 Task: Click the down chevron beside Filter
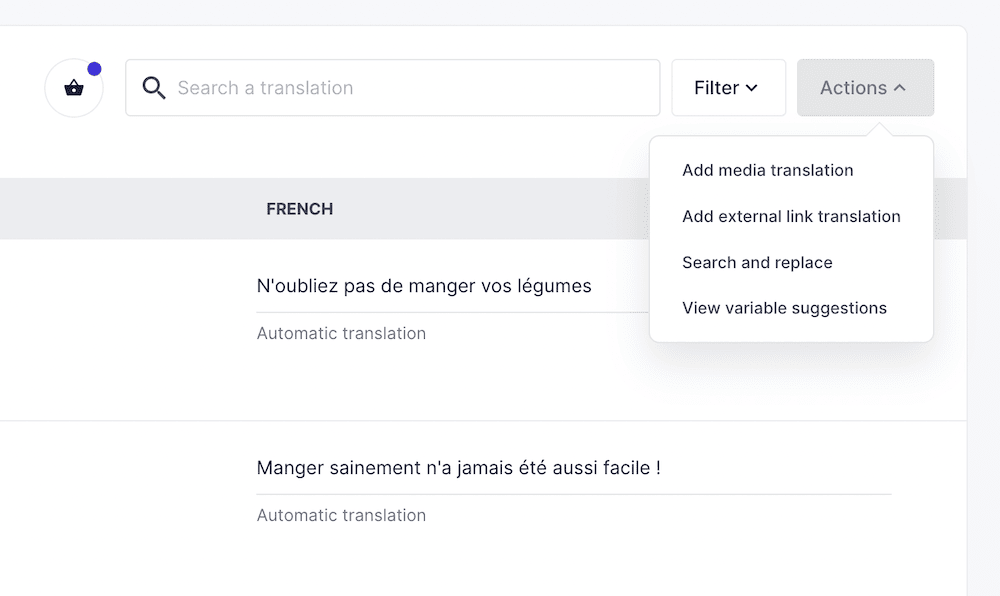[x=752, y=88]
